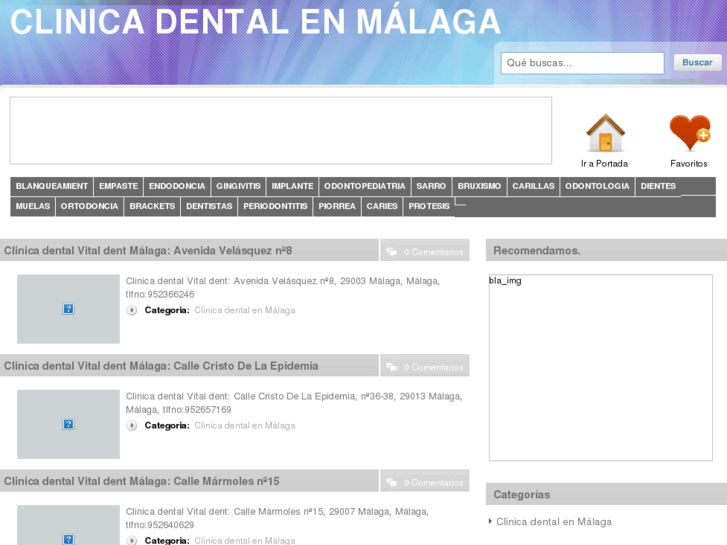Click the bla_img recommended image box
Screen dimensions: 727x545
600,367
